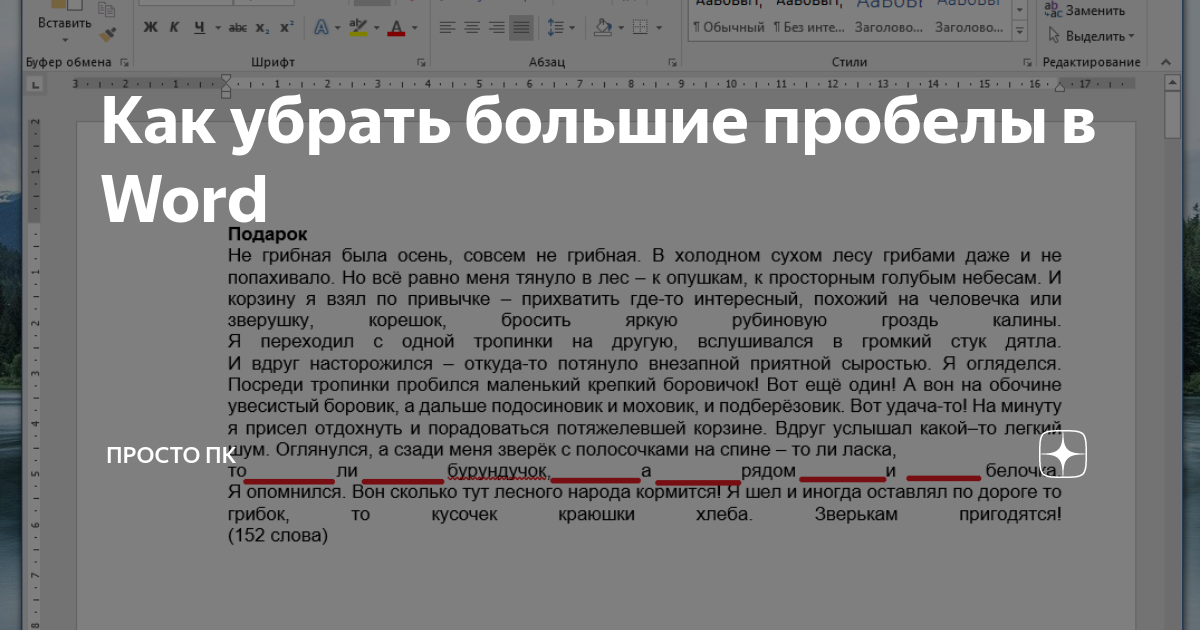
Task: Click the line spacing icon
Action: point(555,27)
